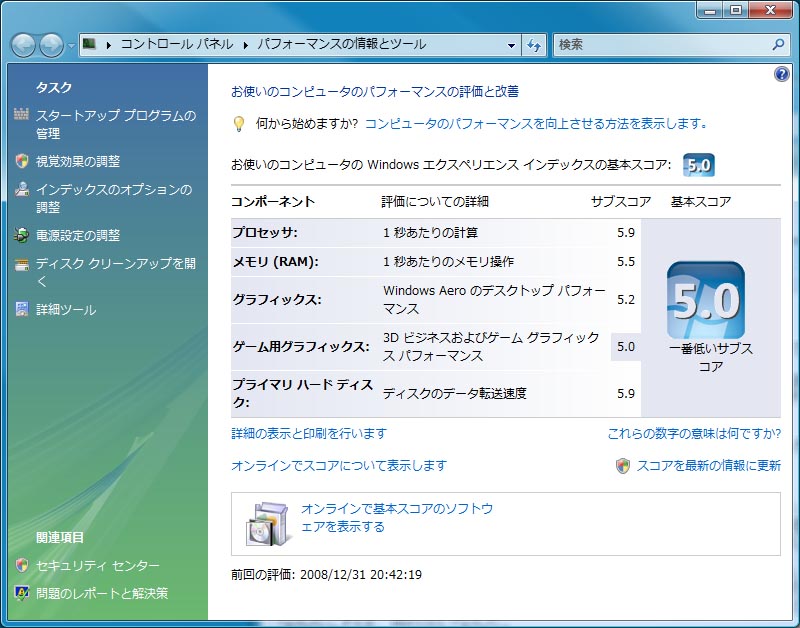Click the サブスコア column header
This screenshot has width=800, height=628.
tap(621, 202)
